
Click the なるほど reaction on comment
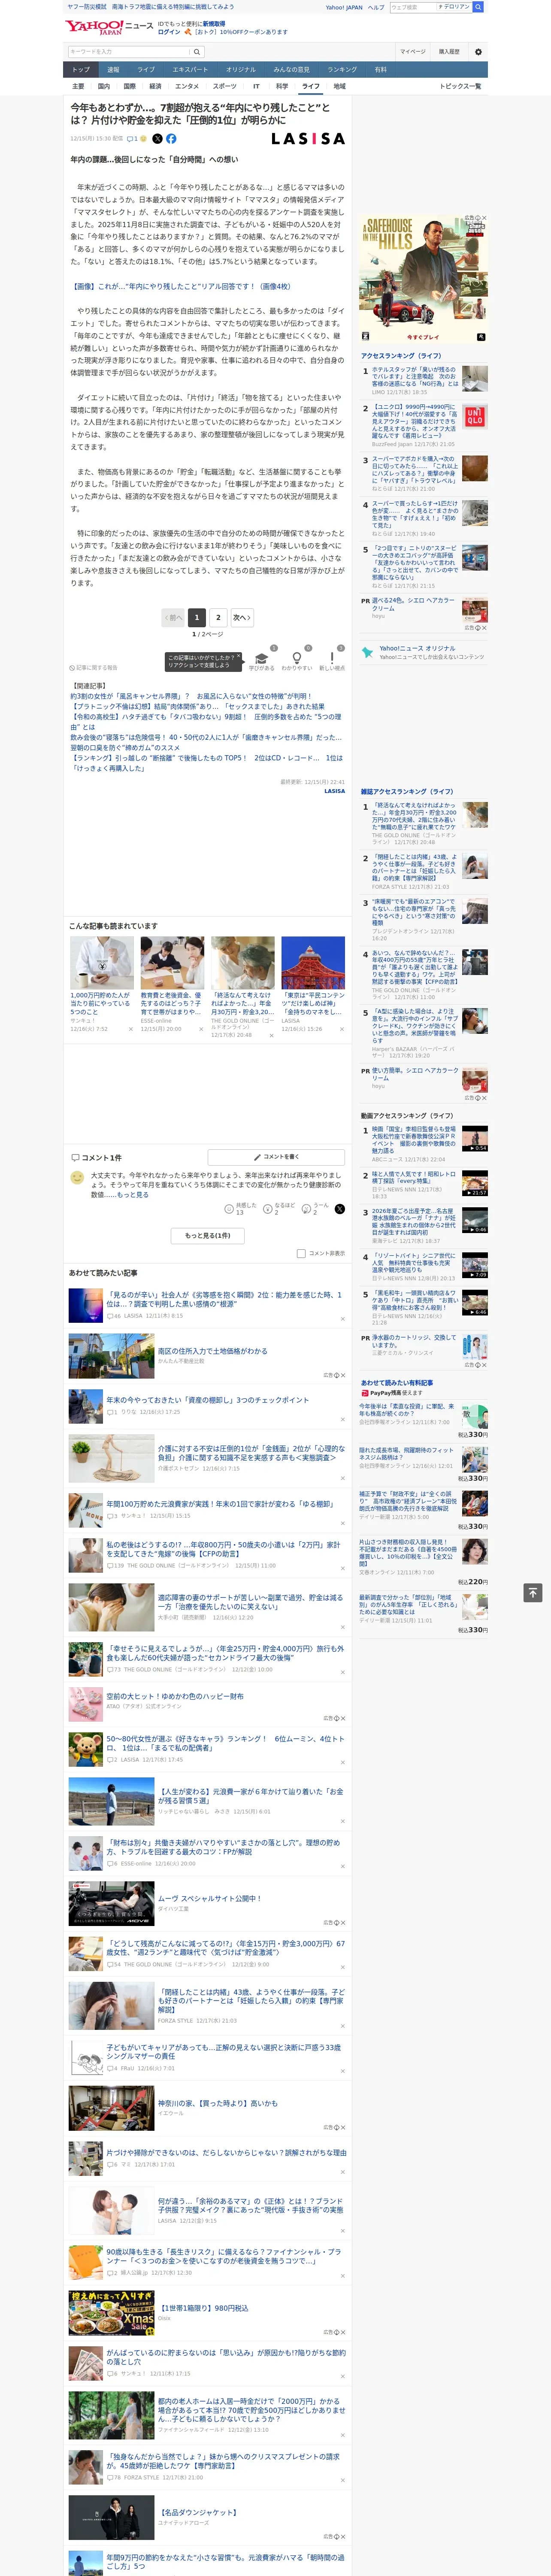[x=278, y=1210]
